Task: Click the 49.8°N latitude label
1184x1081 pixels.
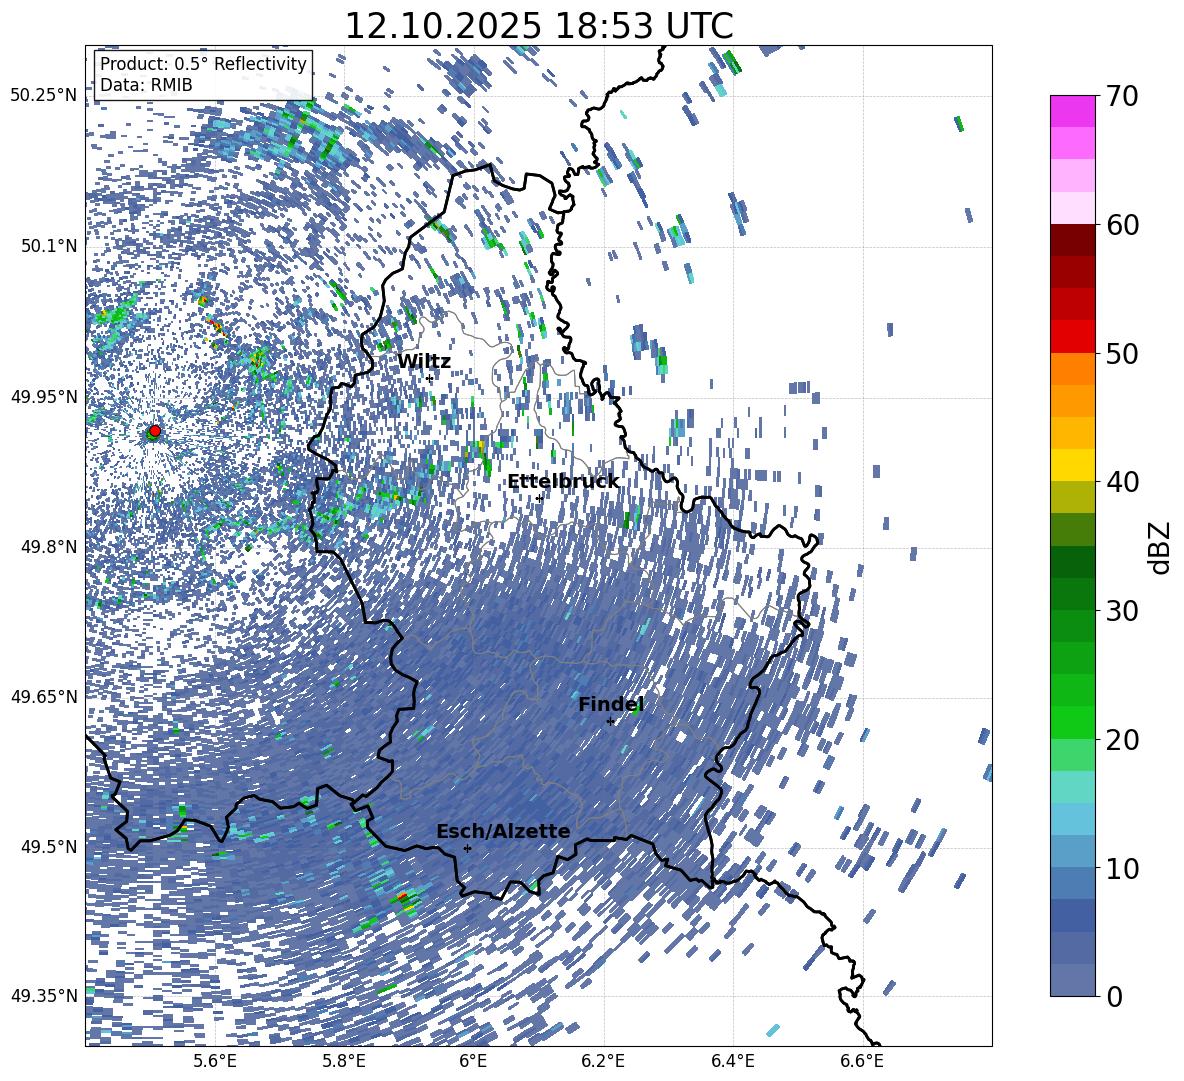Action: [48, 546]
